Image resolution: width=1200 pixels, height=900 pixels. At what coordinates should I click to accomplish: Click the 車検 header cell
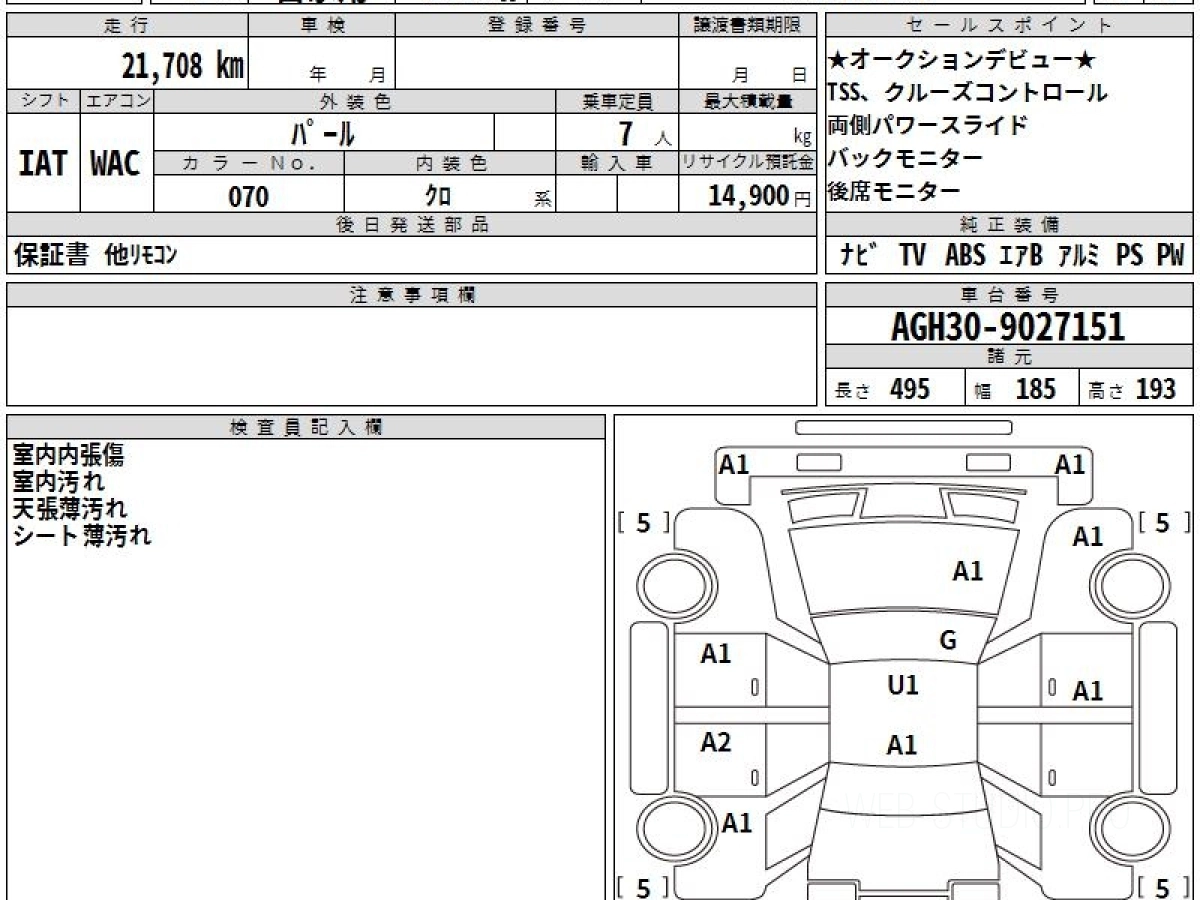[x=322, y=26]
